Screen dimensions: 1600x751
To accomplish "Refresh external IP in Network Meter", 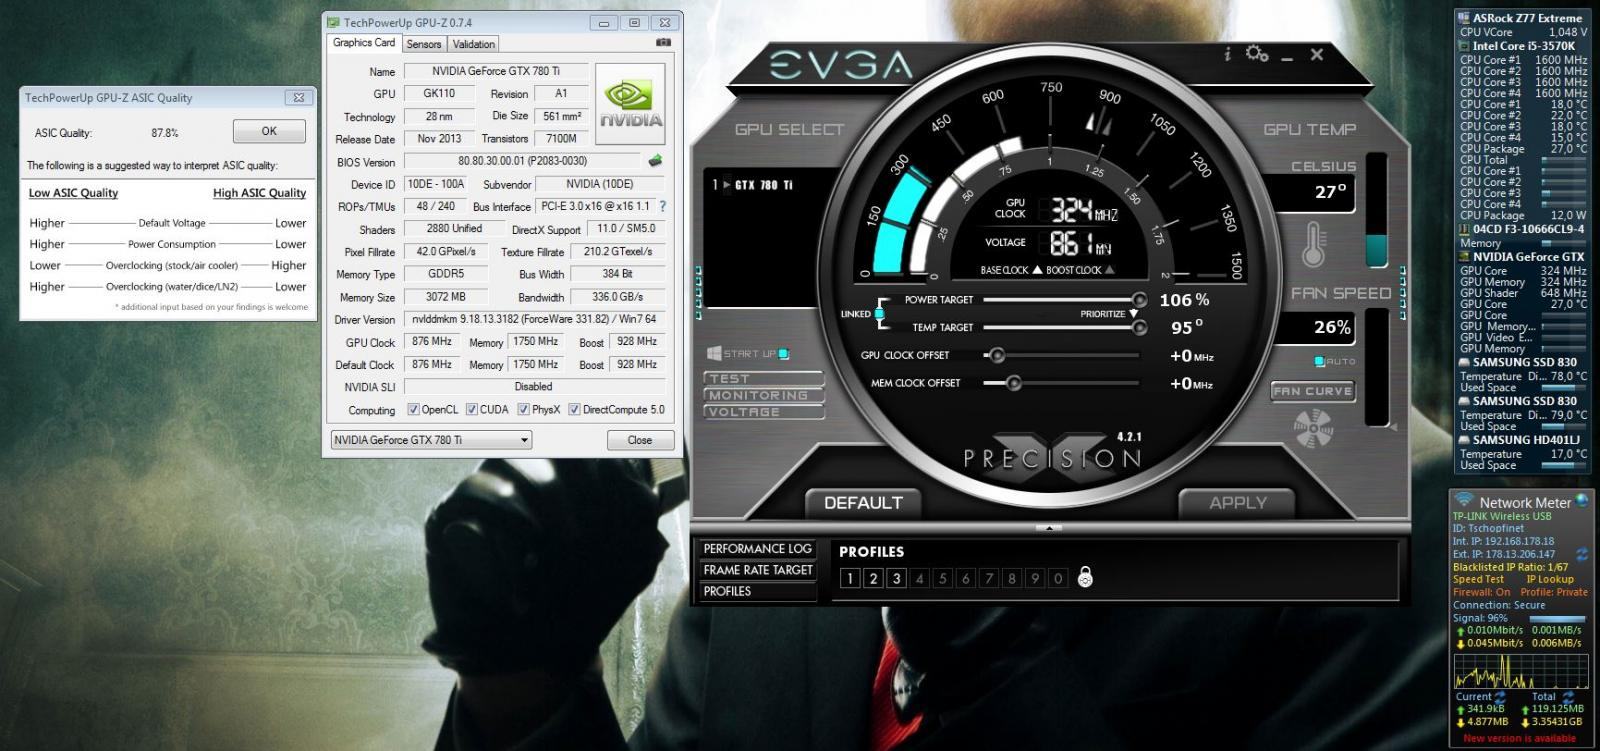I will pyautogui.click(x=1582, y=554).
